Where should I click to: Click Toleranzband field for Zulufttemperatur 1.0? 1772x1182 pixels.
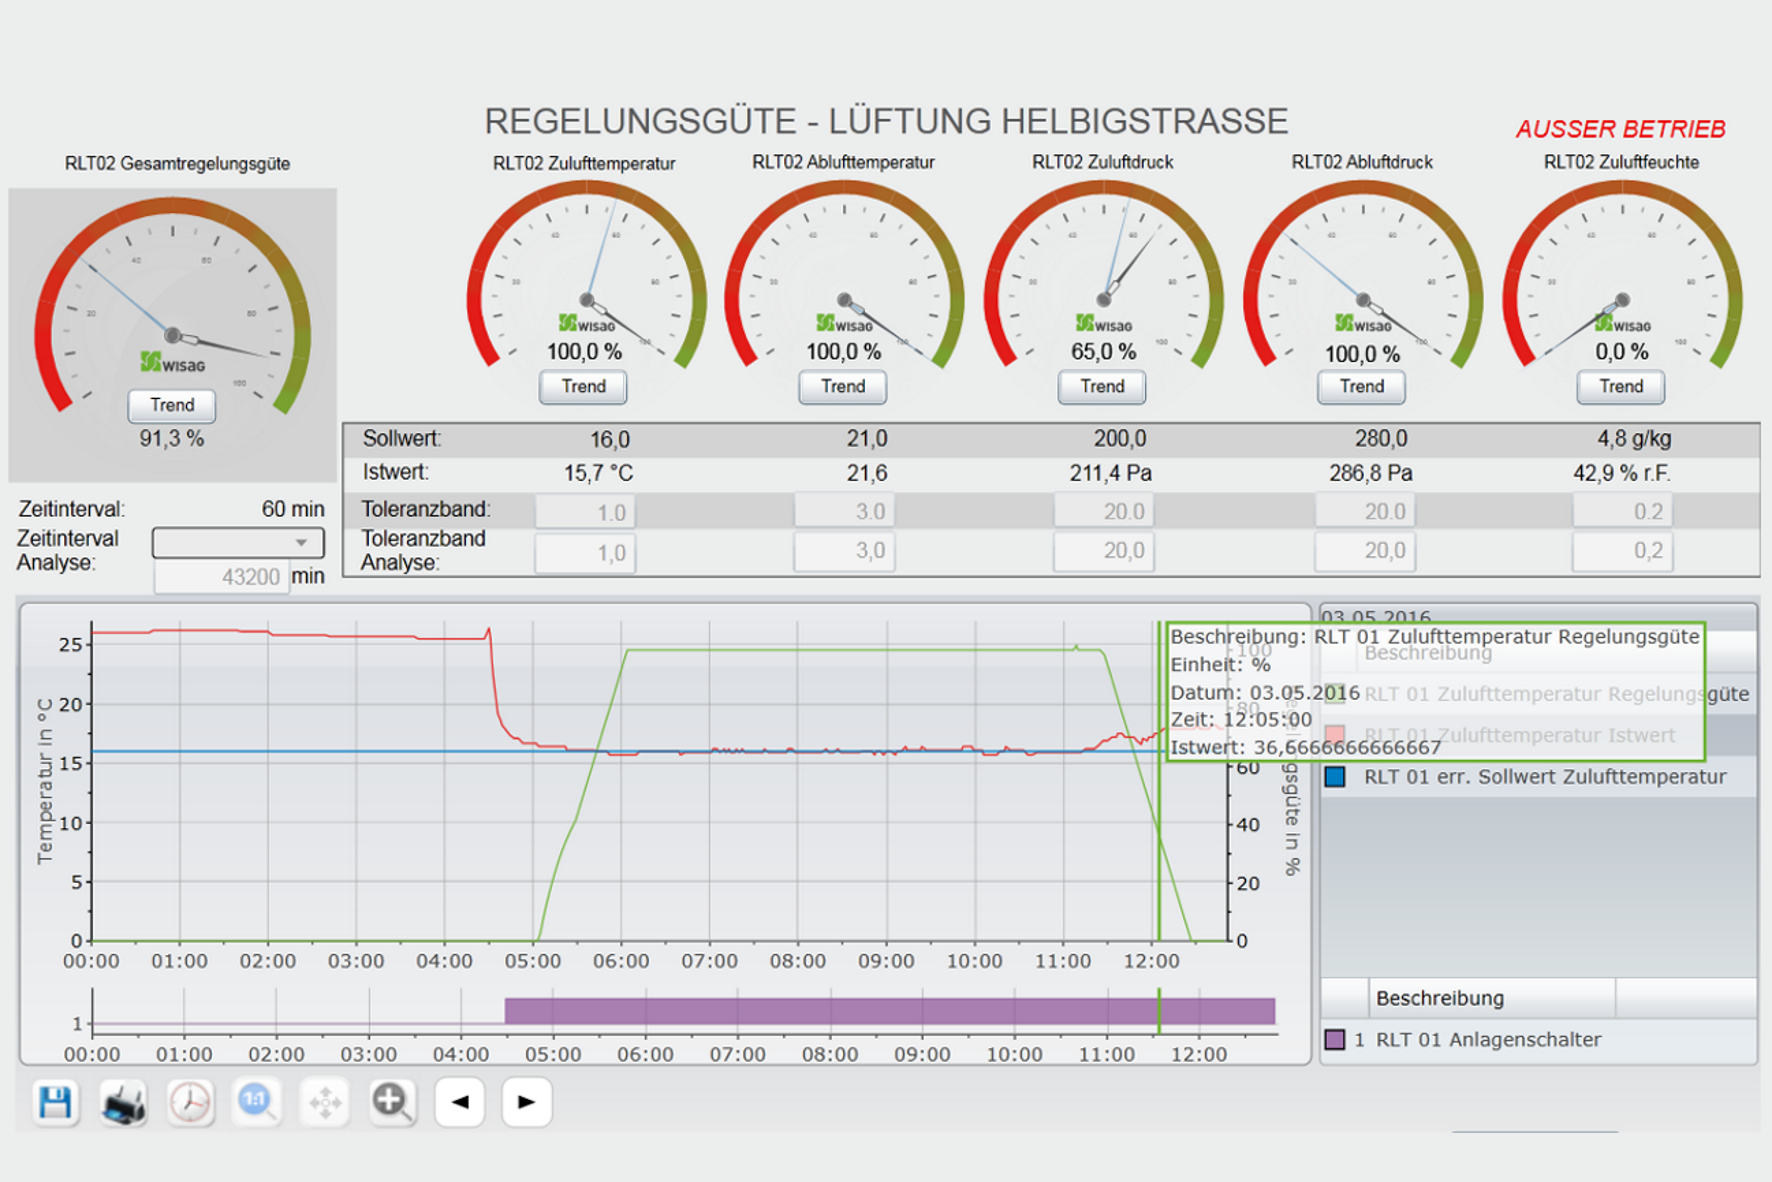[x=585, y=511]
